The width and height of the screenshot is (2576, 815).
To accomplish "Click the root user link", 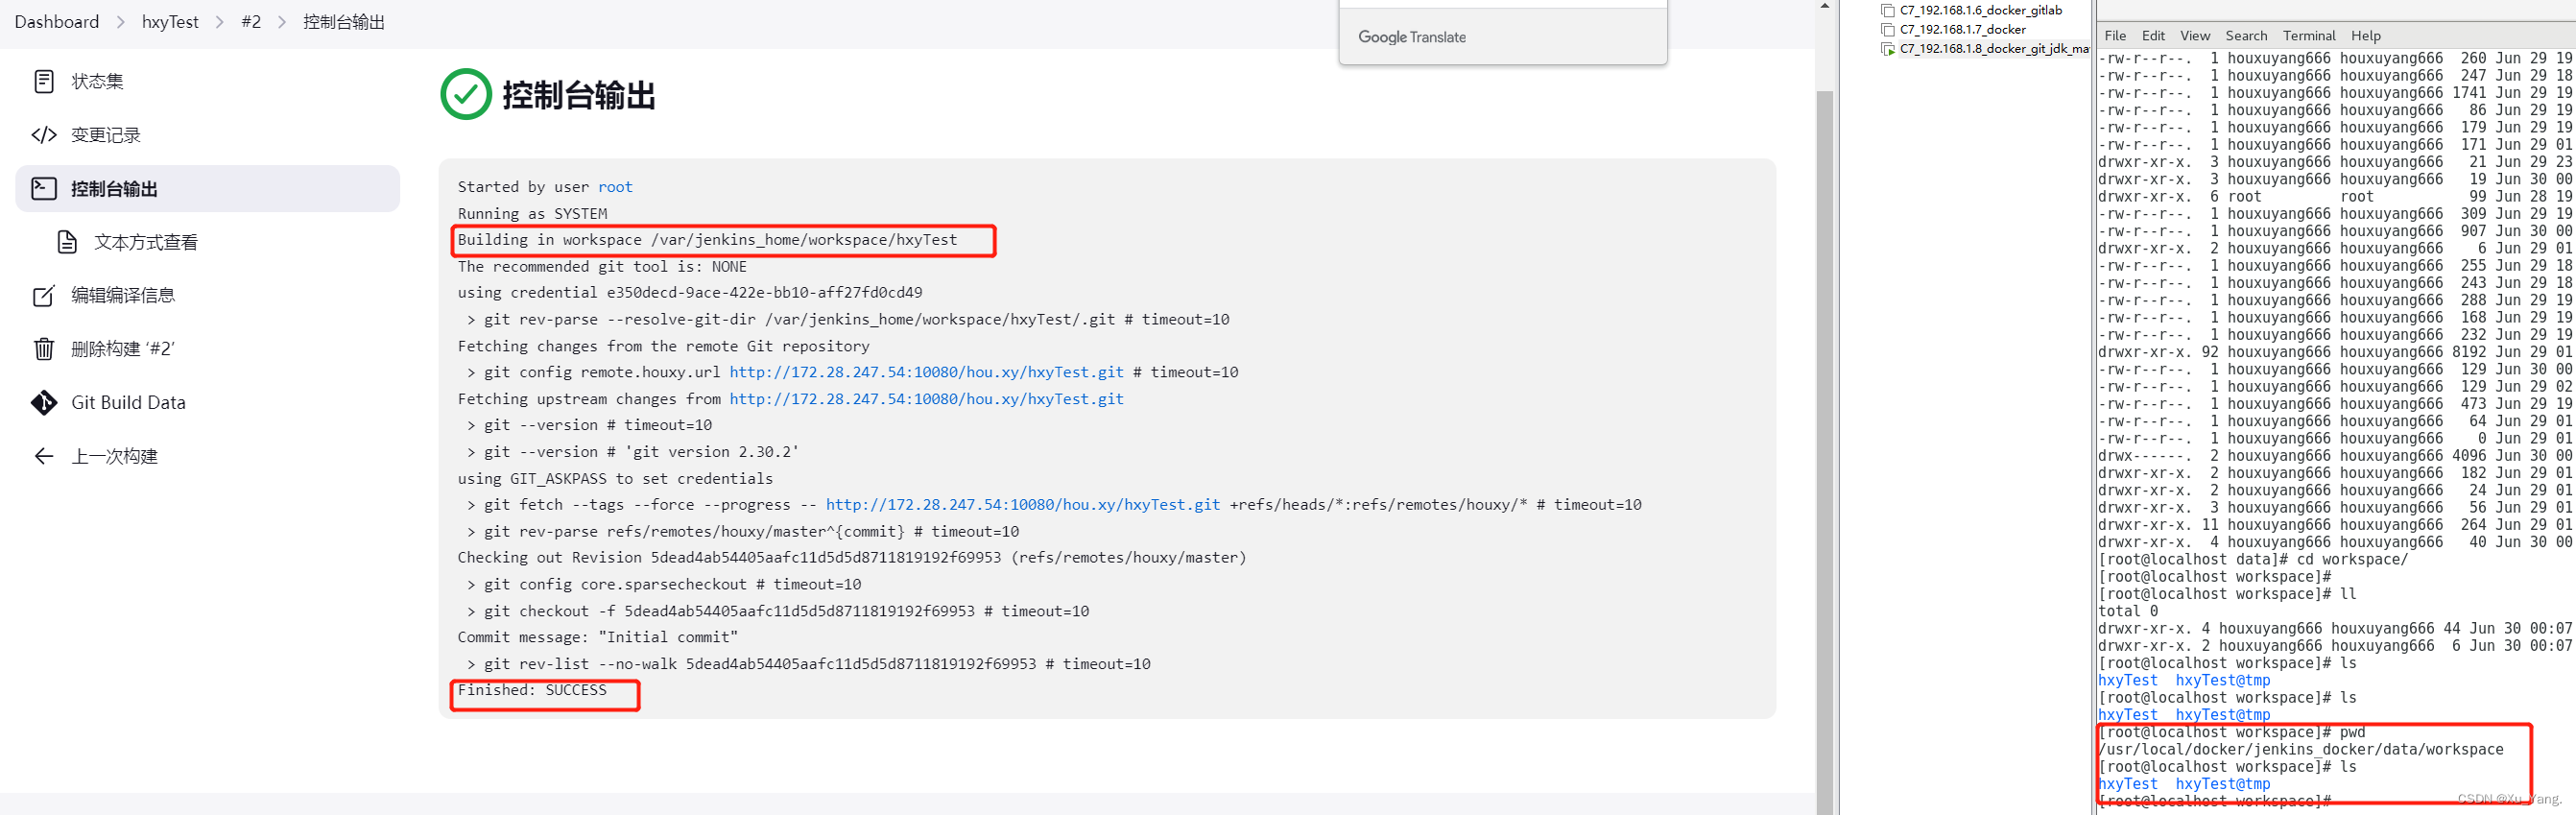I will 615,187.
